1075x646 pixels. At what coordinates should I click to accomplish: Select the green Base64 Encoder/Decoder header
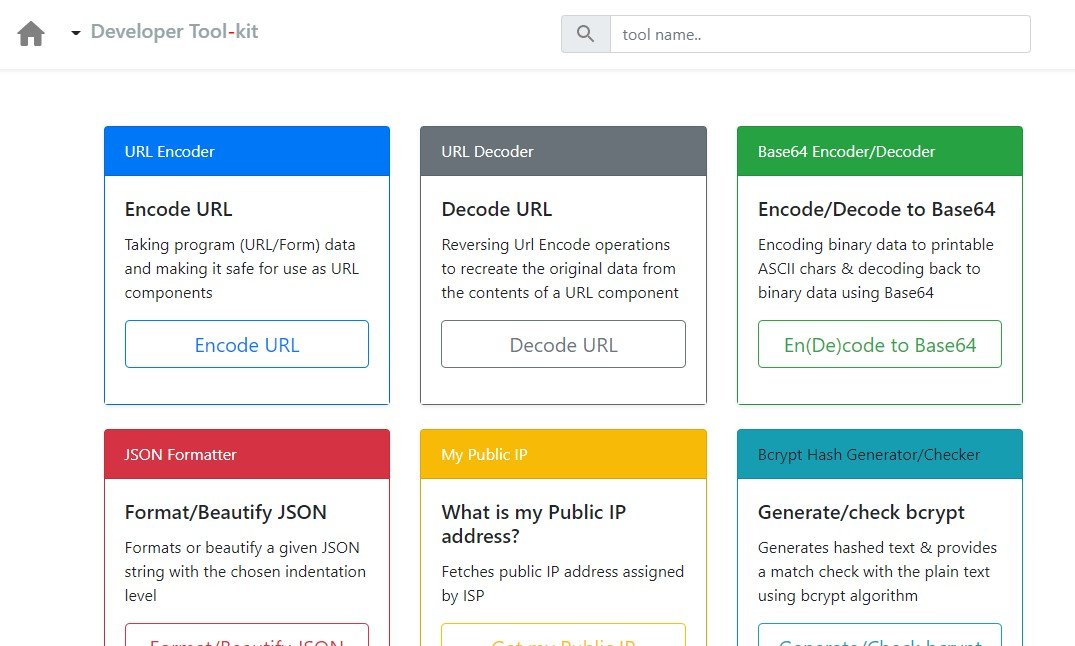pos(880,152)
